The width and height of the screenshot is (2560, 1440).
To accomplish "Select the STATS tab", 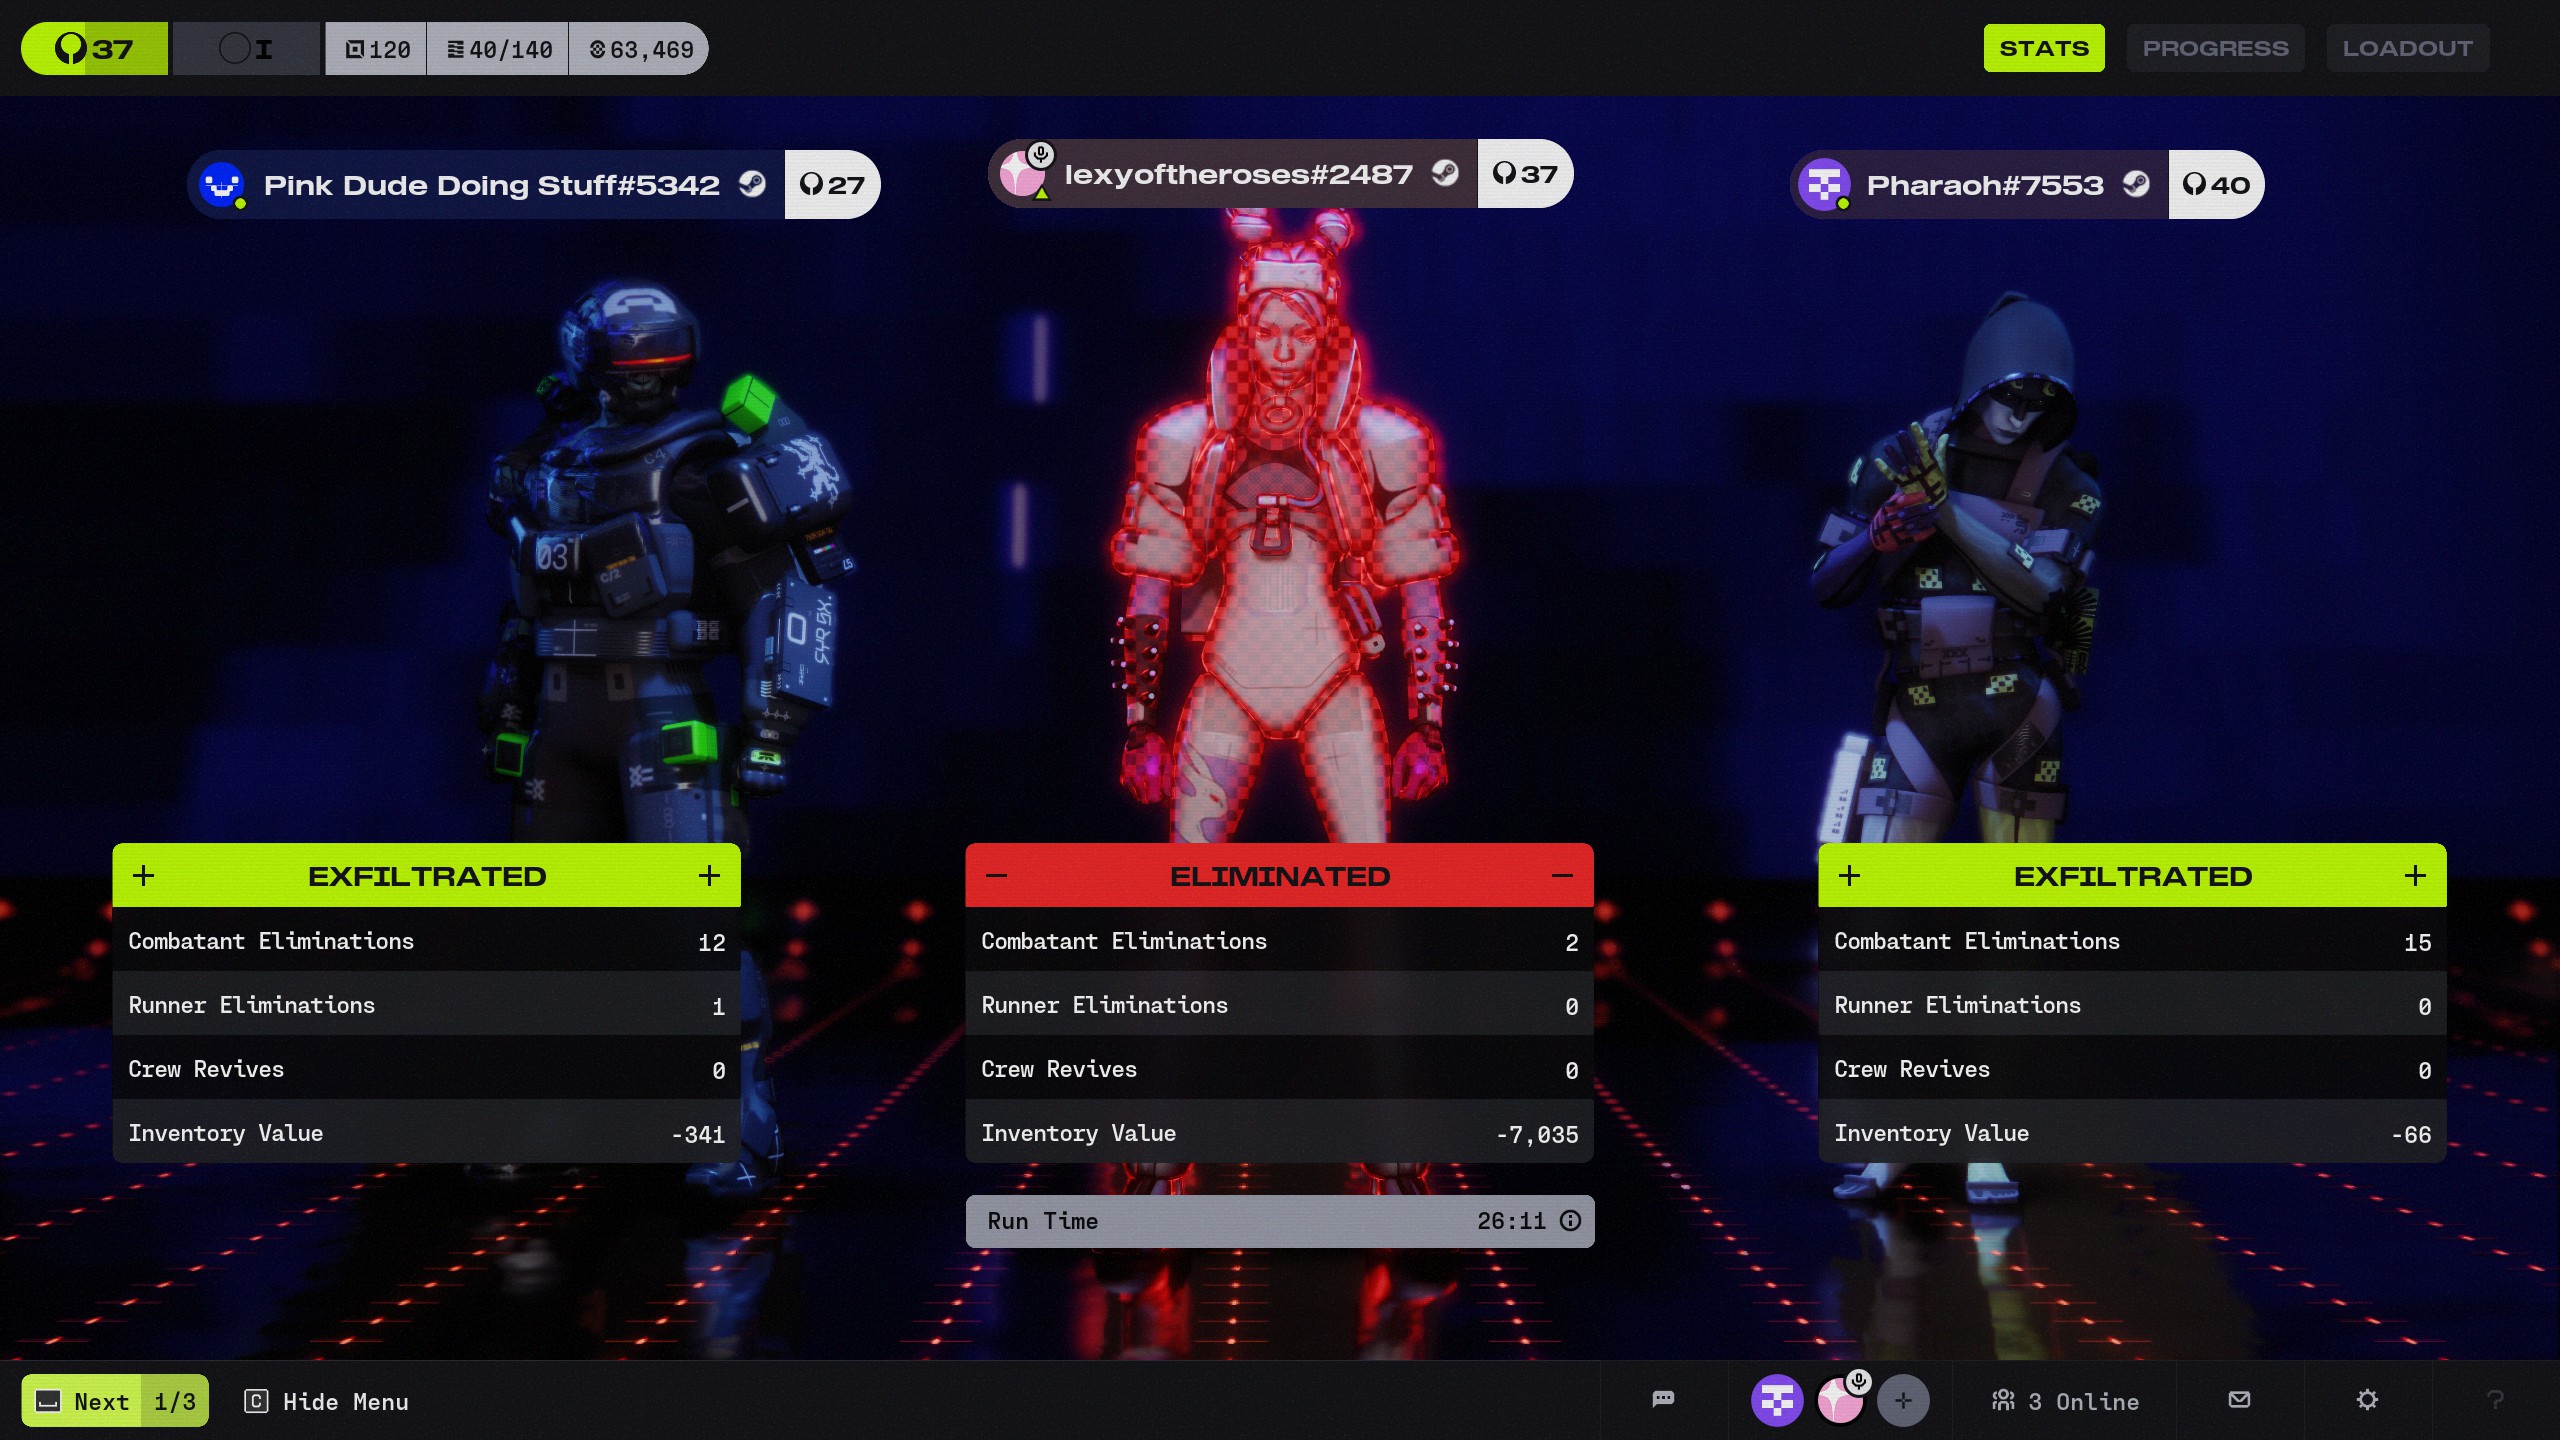I will (2043, 48).
